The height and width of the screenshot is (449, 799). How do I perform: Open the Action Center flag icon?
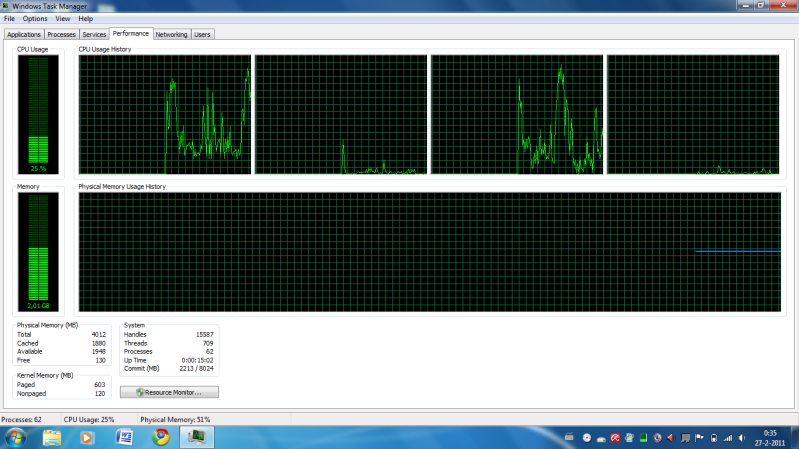(700, 438)
